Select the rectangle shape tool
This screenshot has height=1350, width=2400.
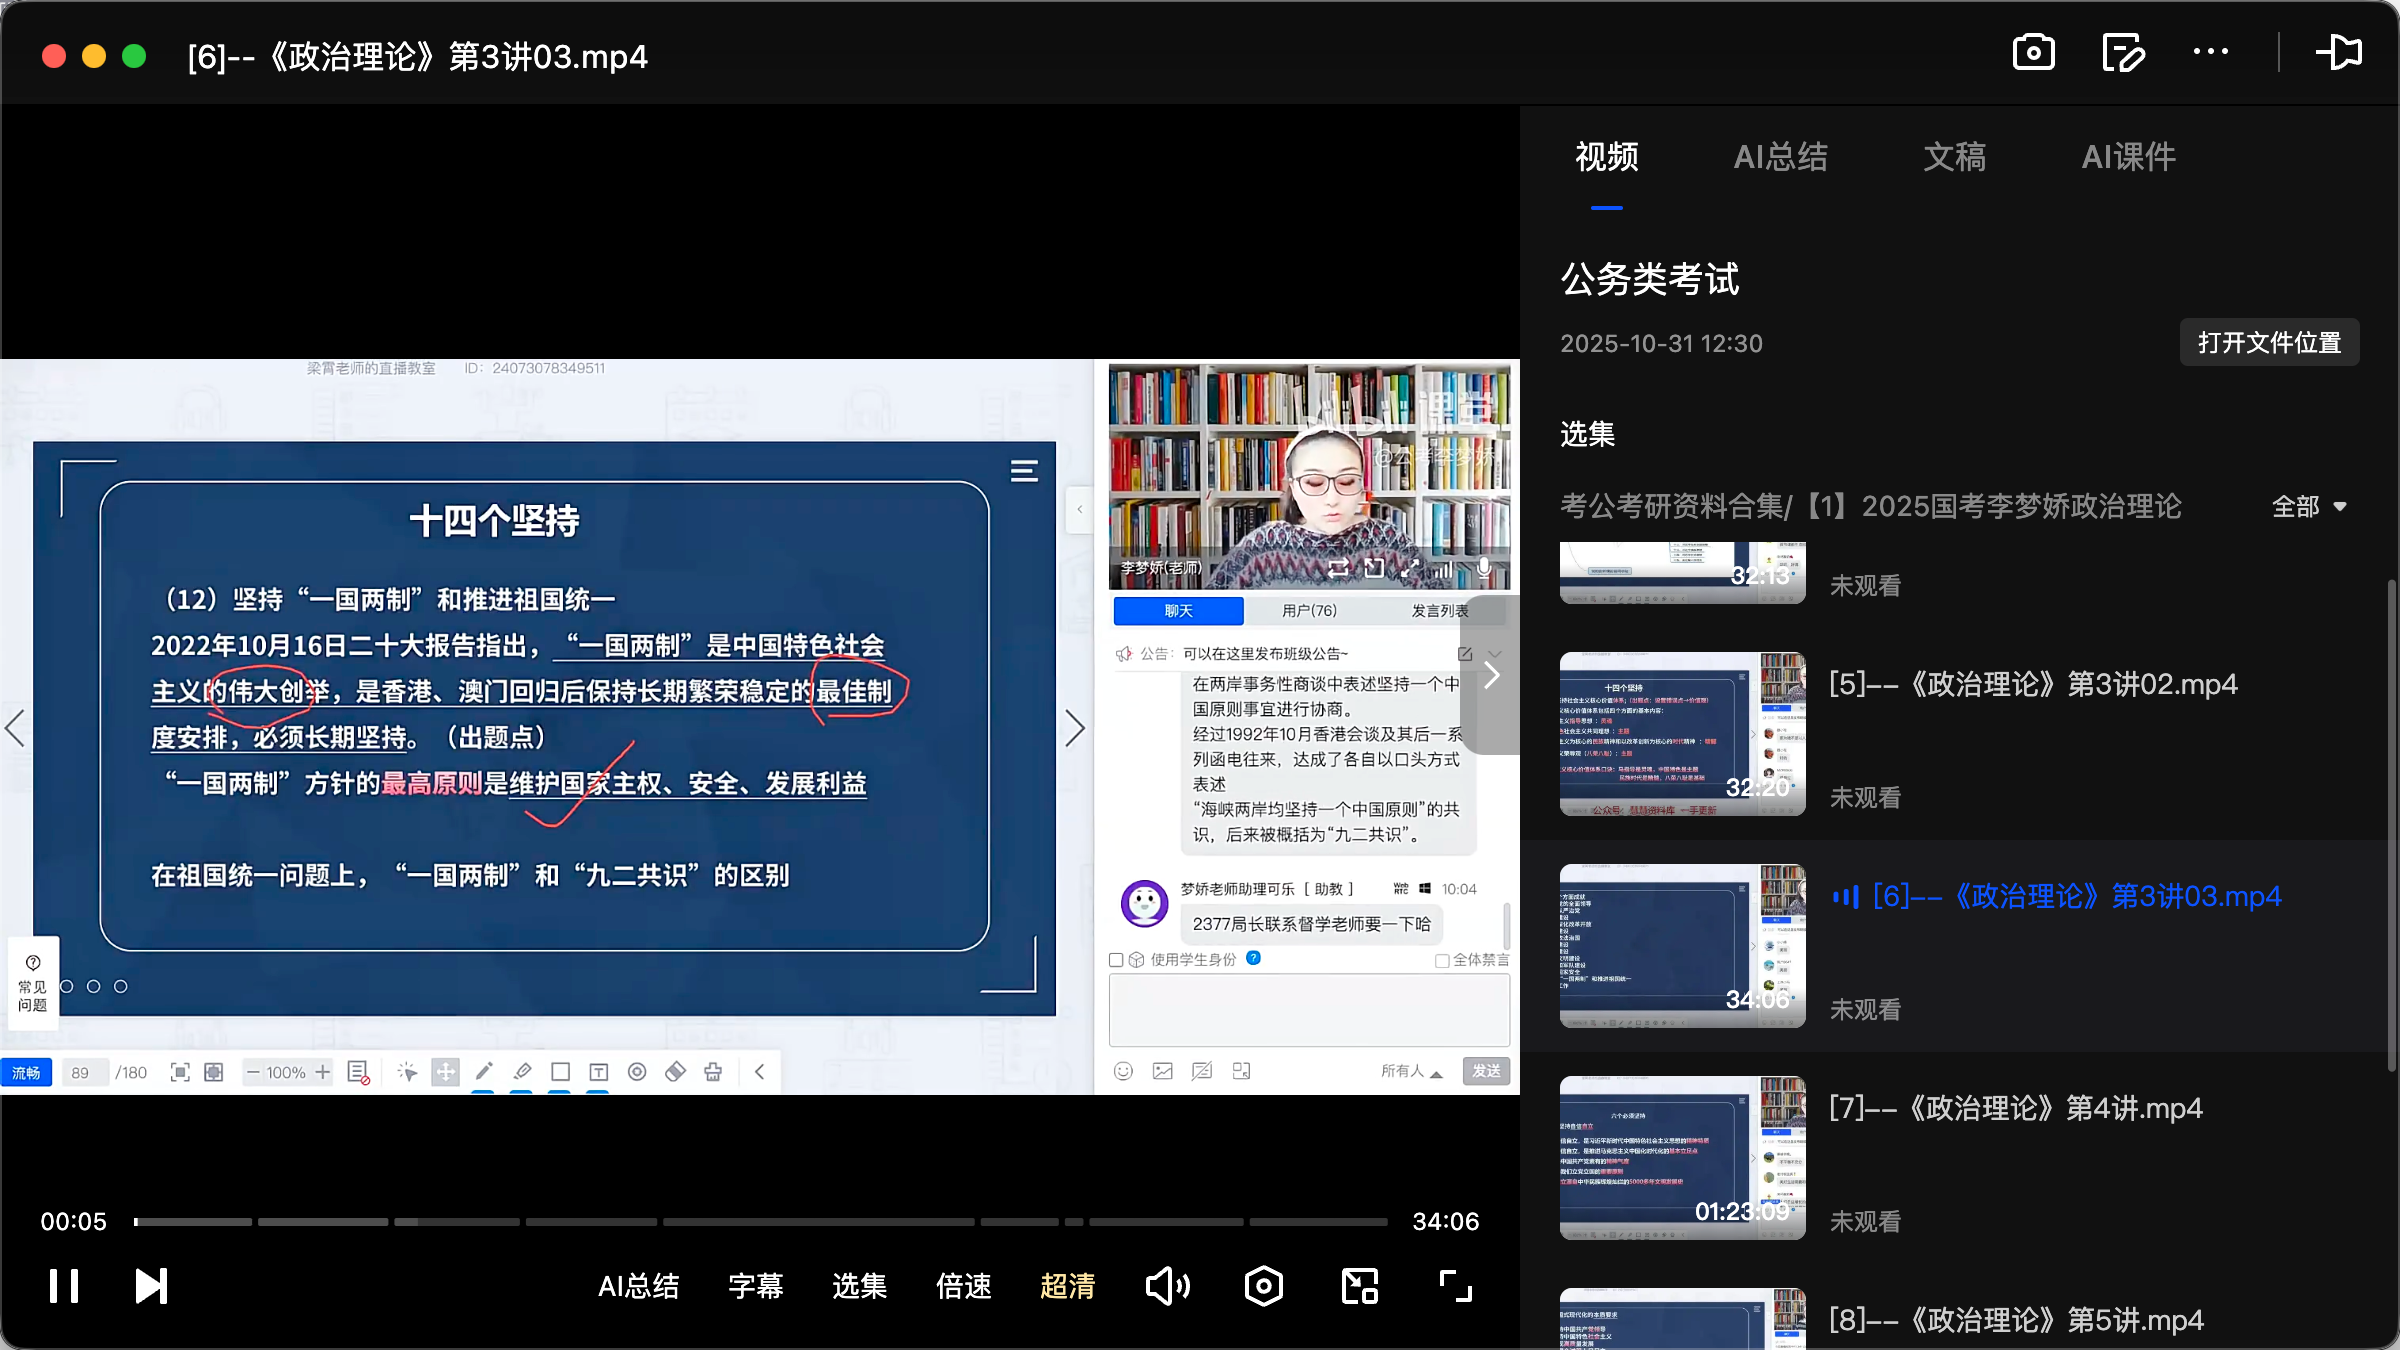point(560,1071)
